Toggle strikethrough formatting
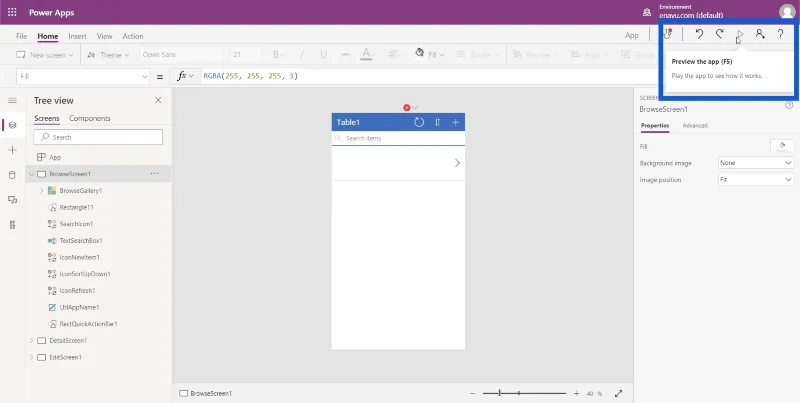800x403 pixels. coord(345,55)
